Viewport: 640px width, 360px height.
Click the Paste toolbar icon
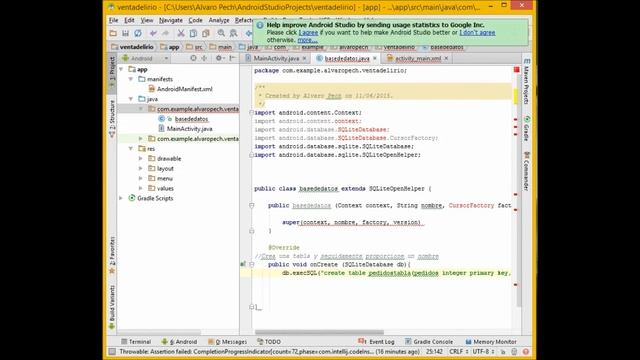click(x=206, y=33)
